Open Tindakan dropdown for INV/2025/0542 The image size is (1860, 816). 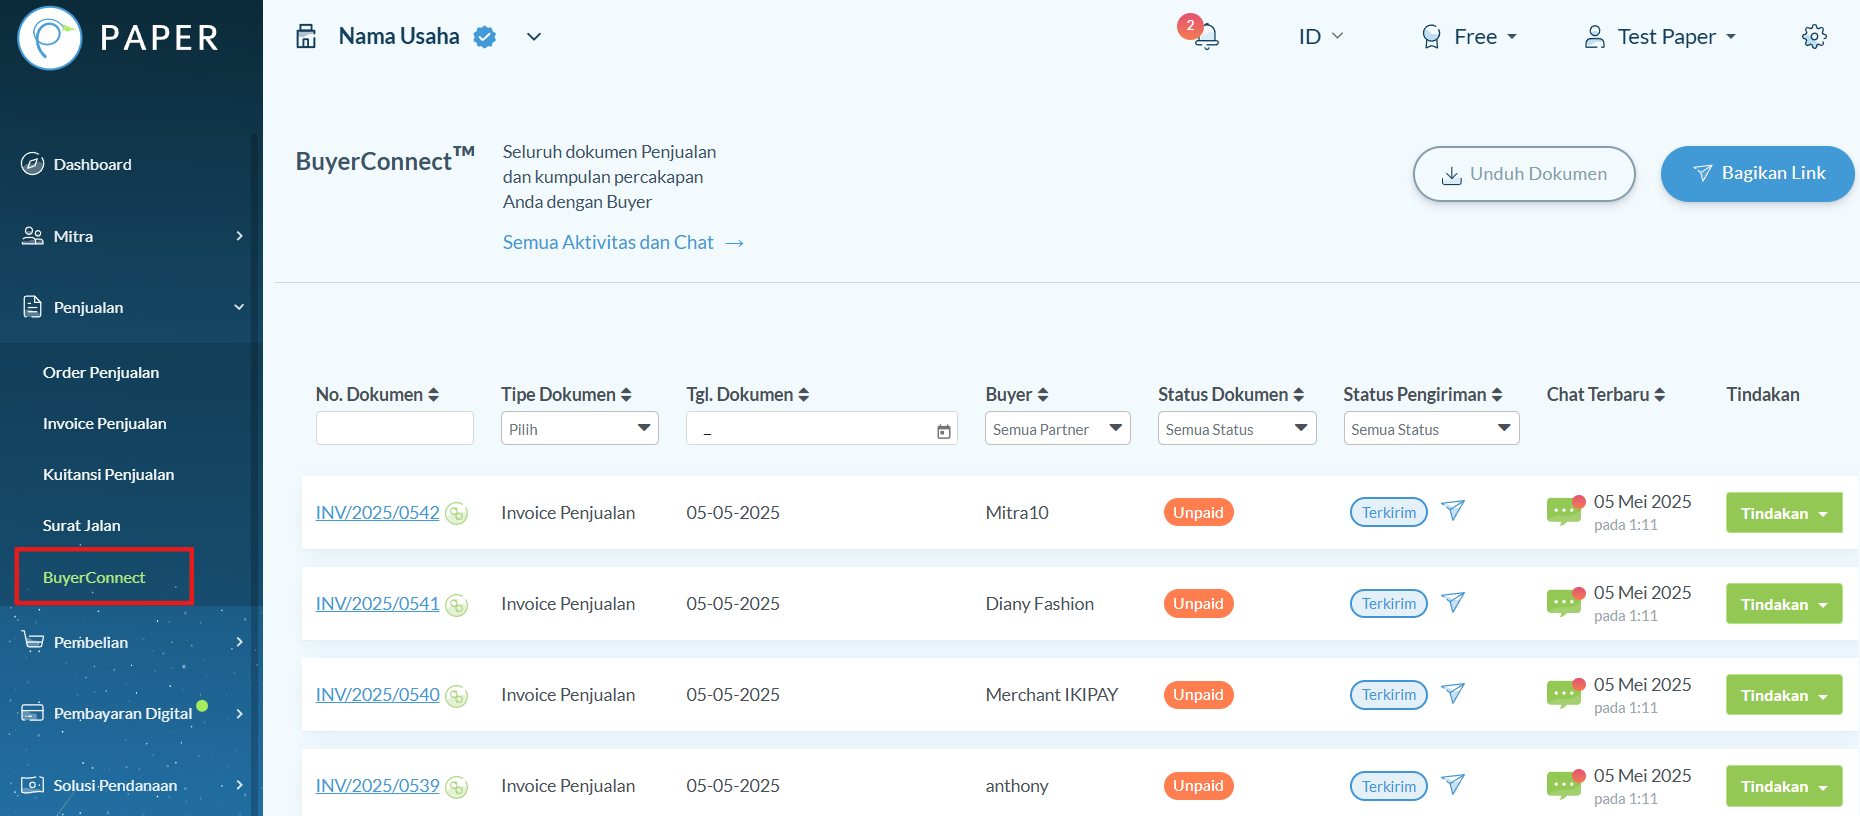click(x=1783, y=513)
